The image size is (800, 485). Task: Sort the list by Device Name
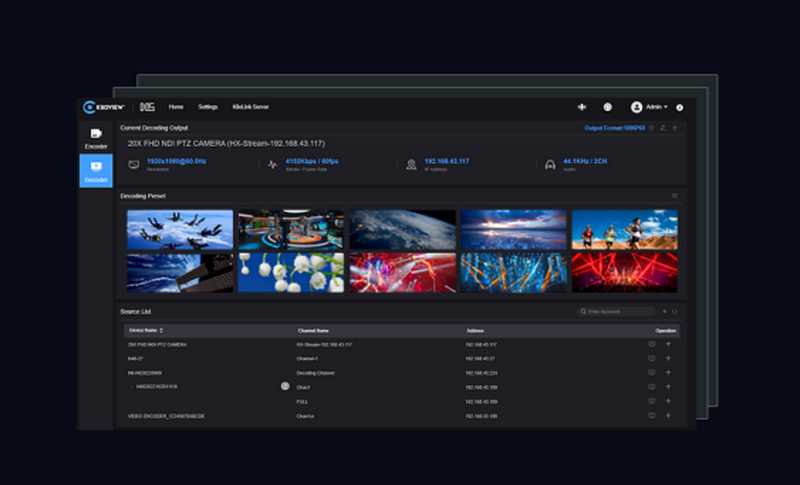pos(161,330)
